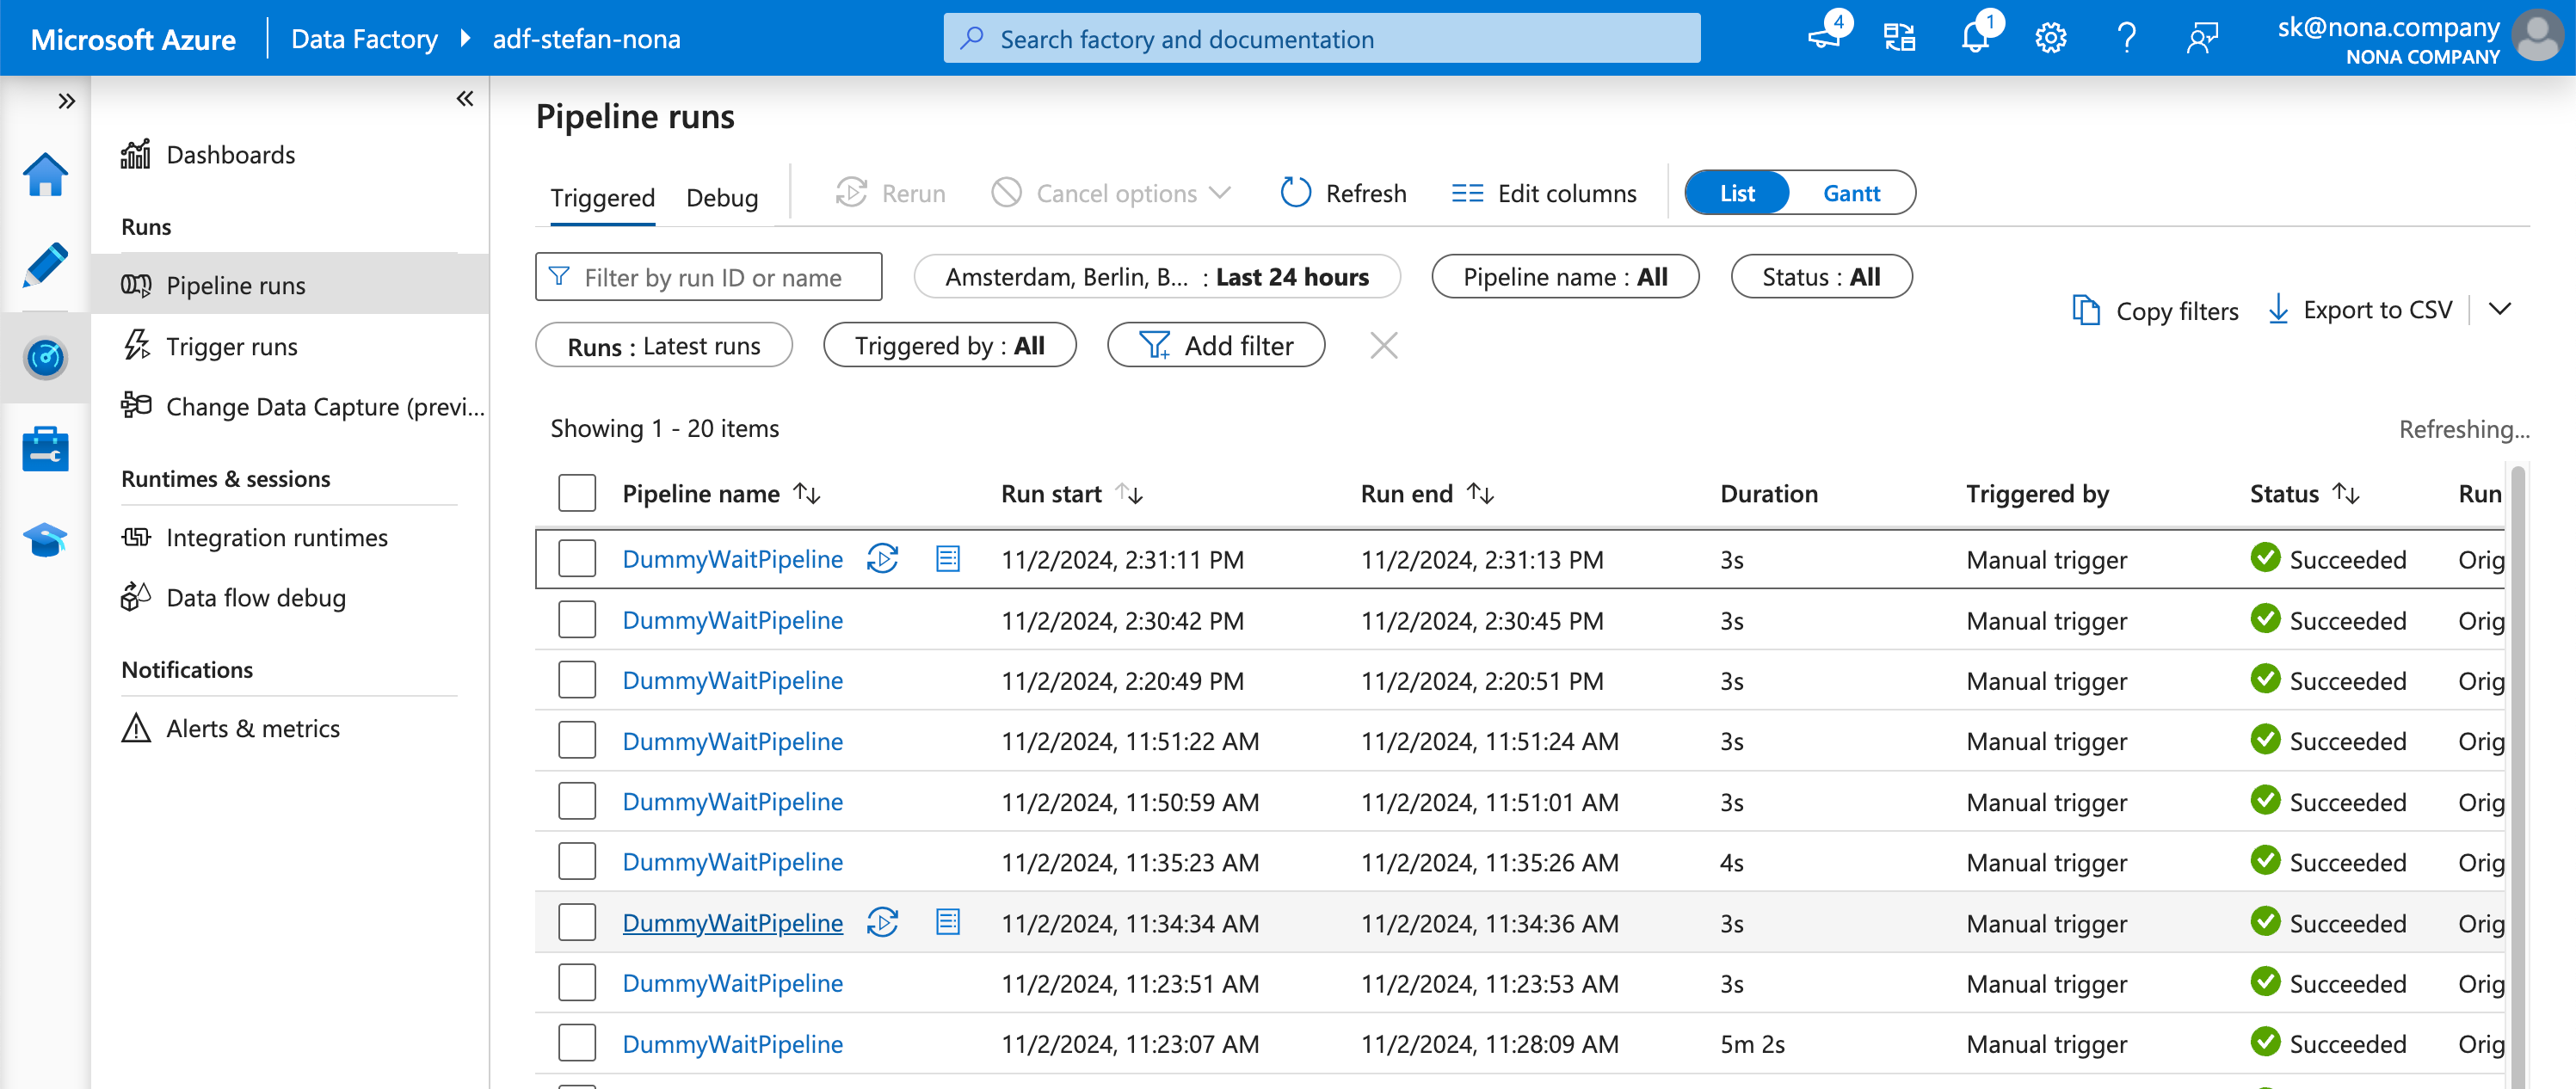Image resolution: width=2576 pixels, height=1089 pixels.
Task: Click rerun icon on first DummyWaitPipeline row
Action: pyautogui.click(x=882, y=558)
